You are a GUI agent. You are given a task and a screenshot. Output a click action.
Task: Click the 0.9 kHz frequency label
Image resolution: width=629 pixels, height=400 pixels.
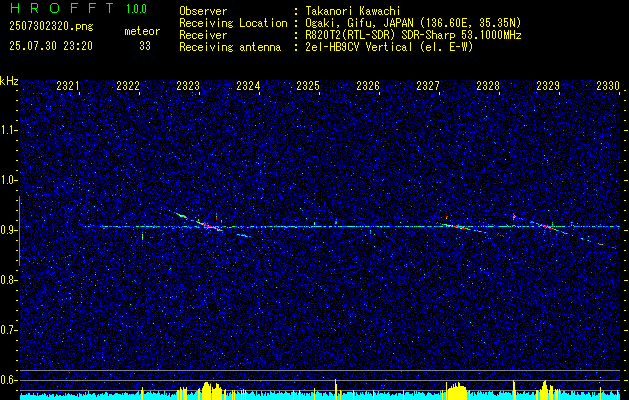click(8, 230)
